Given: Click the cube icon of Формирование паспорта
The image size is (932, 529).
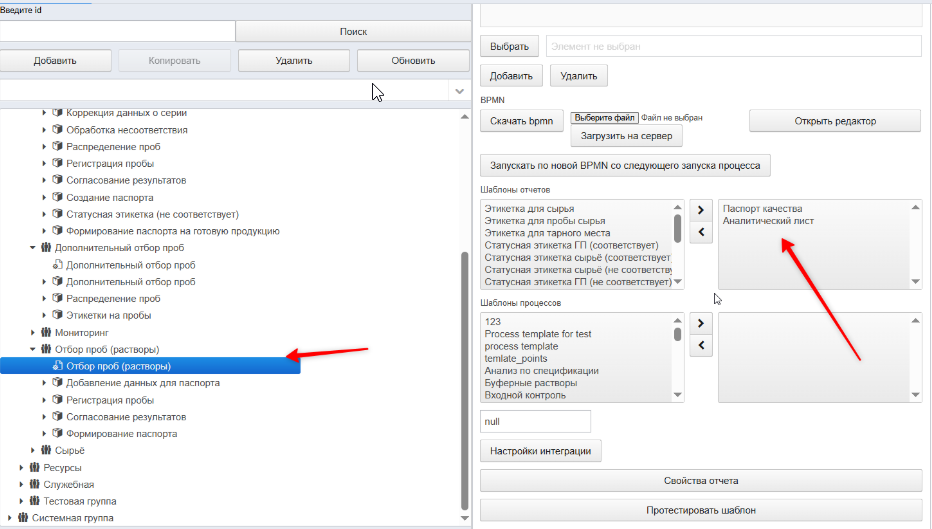Looking at the screenshot, I should tap(57, 433).
